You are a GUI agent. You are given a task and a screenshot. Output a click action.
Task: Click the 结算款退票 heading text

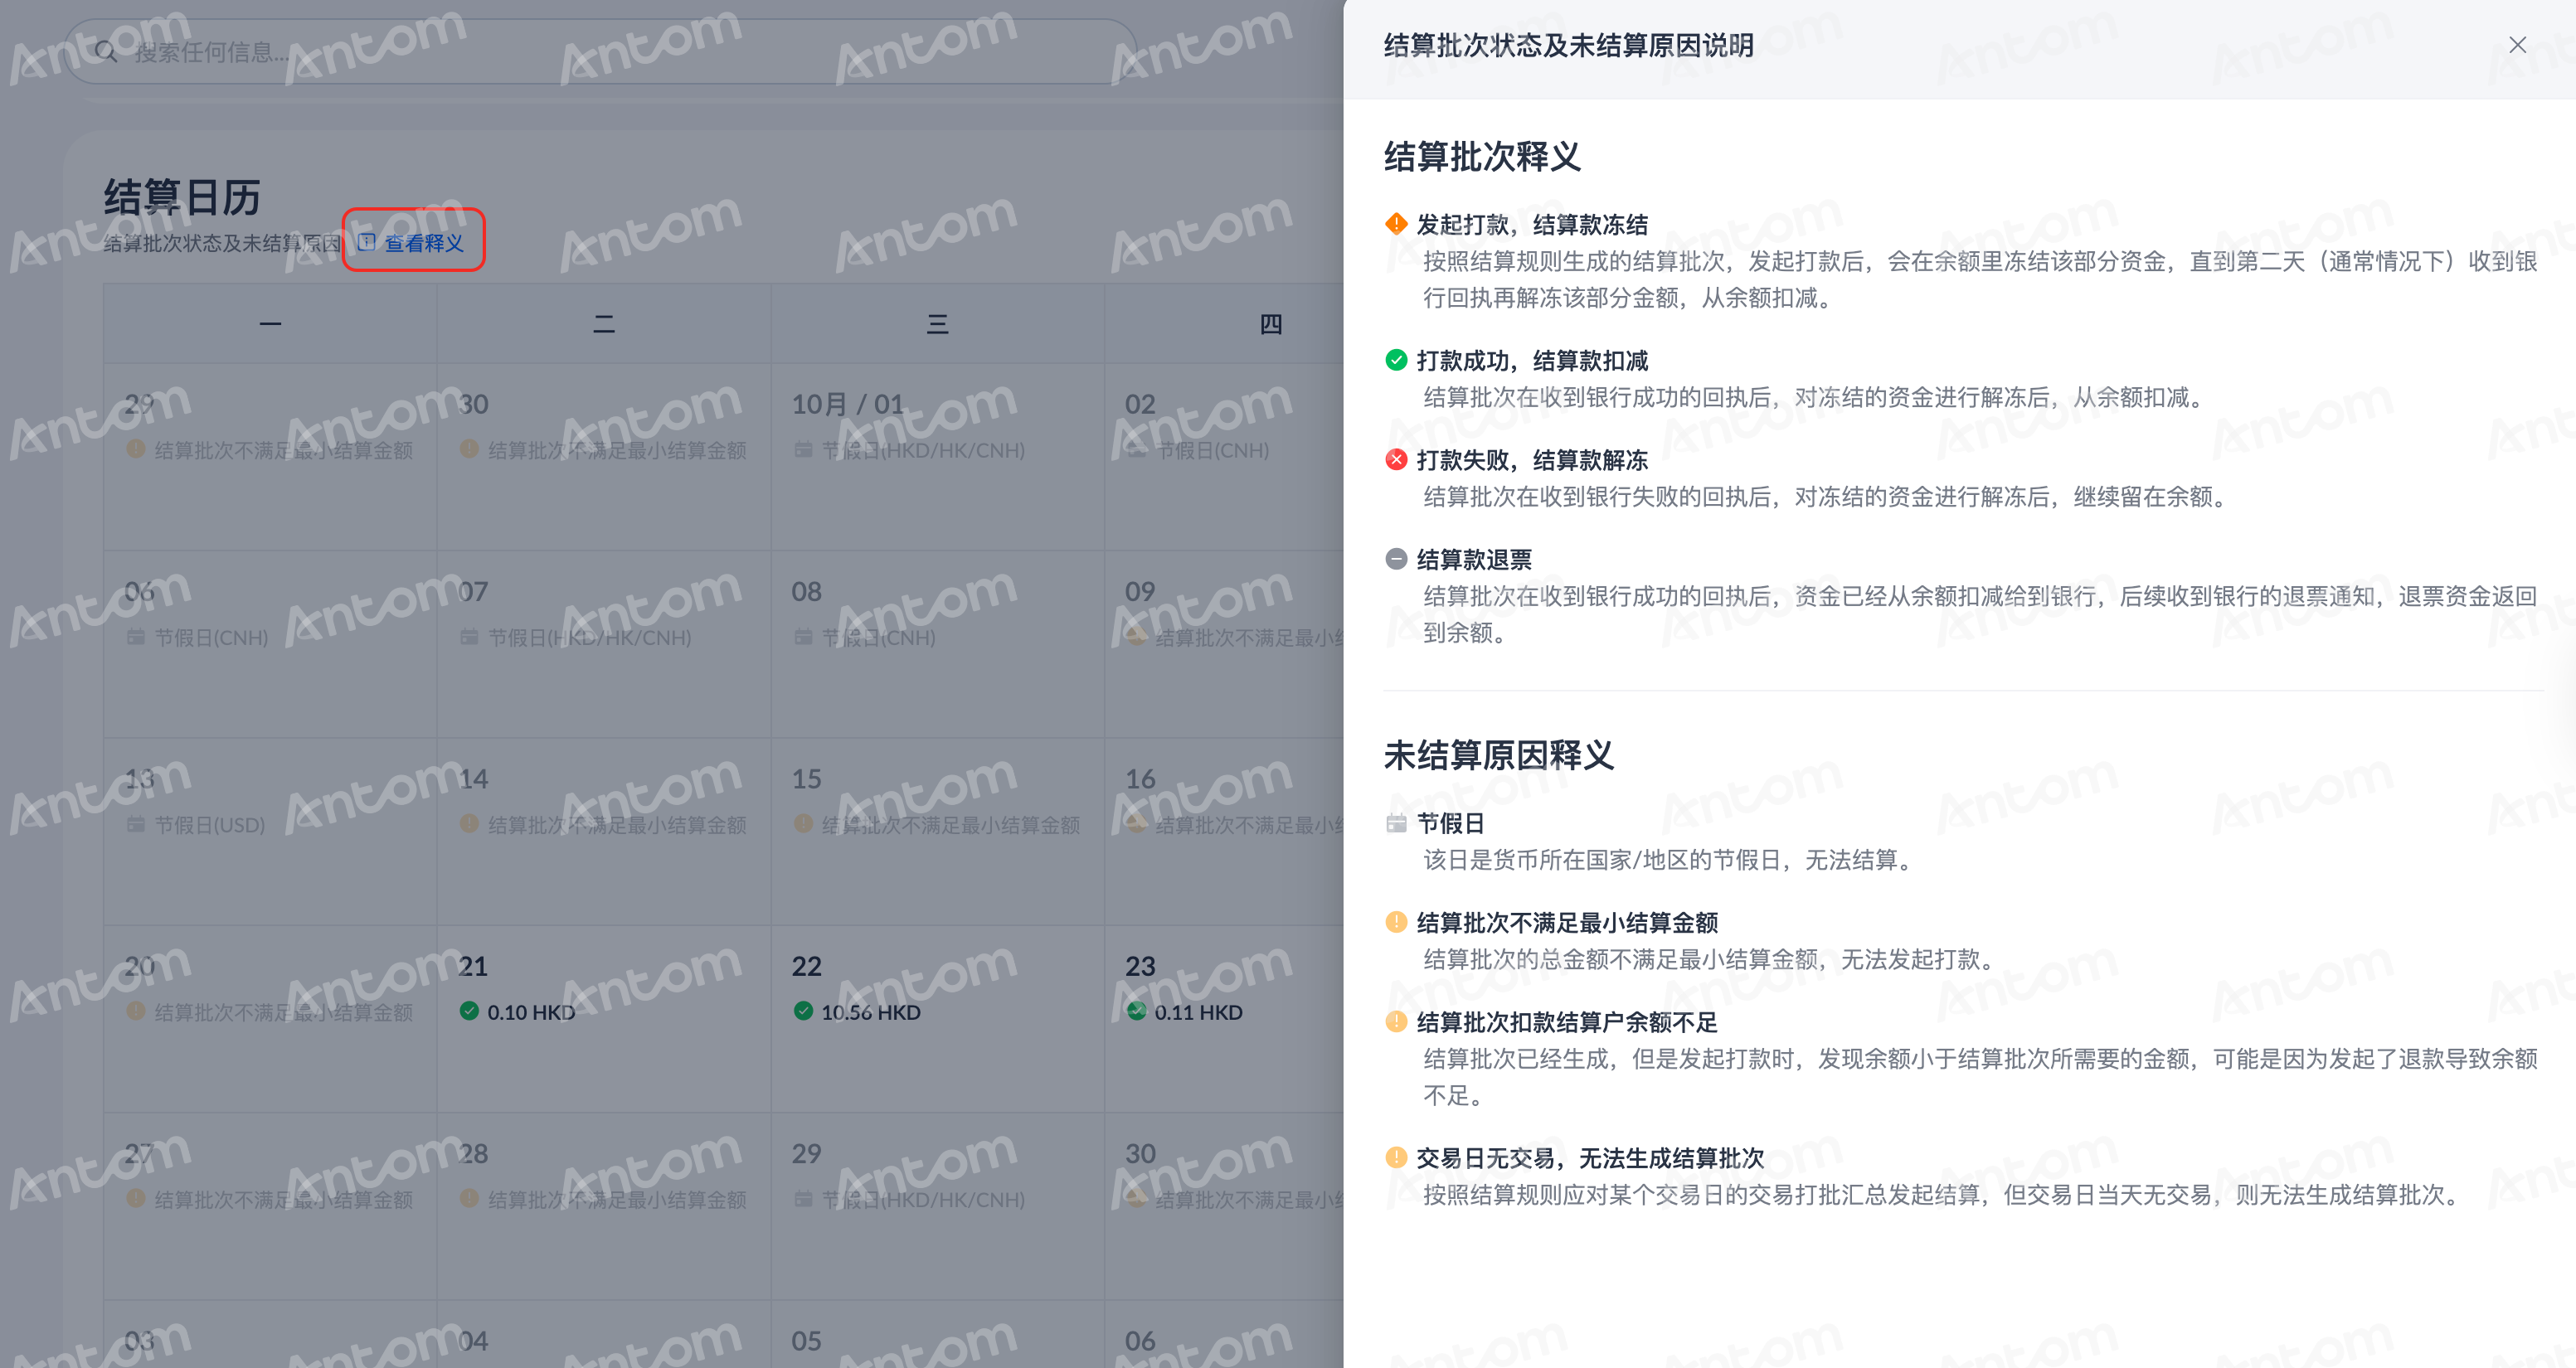1474,560
